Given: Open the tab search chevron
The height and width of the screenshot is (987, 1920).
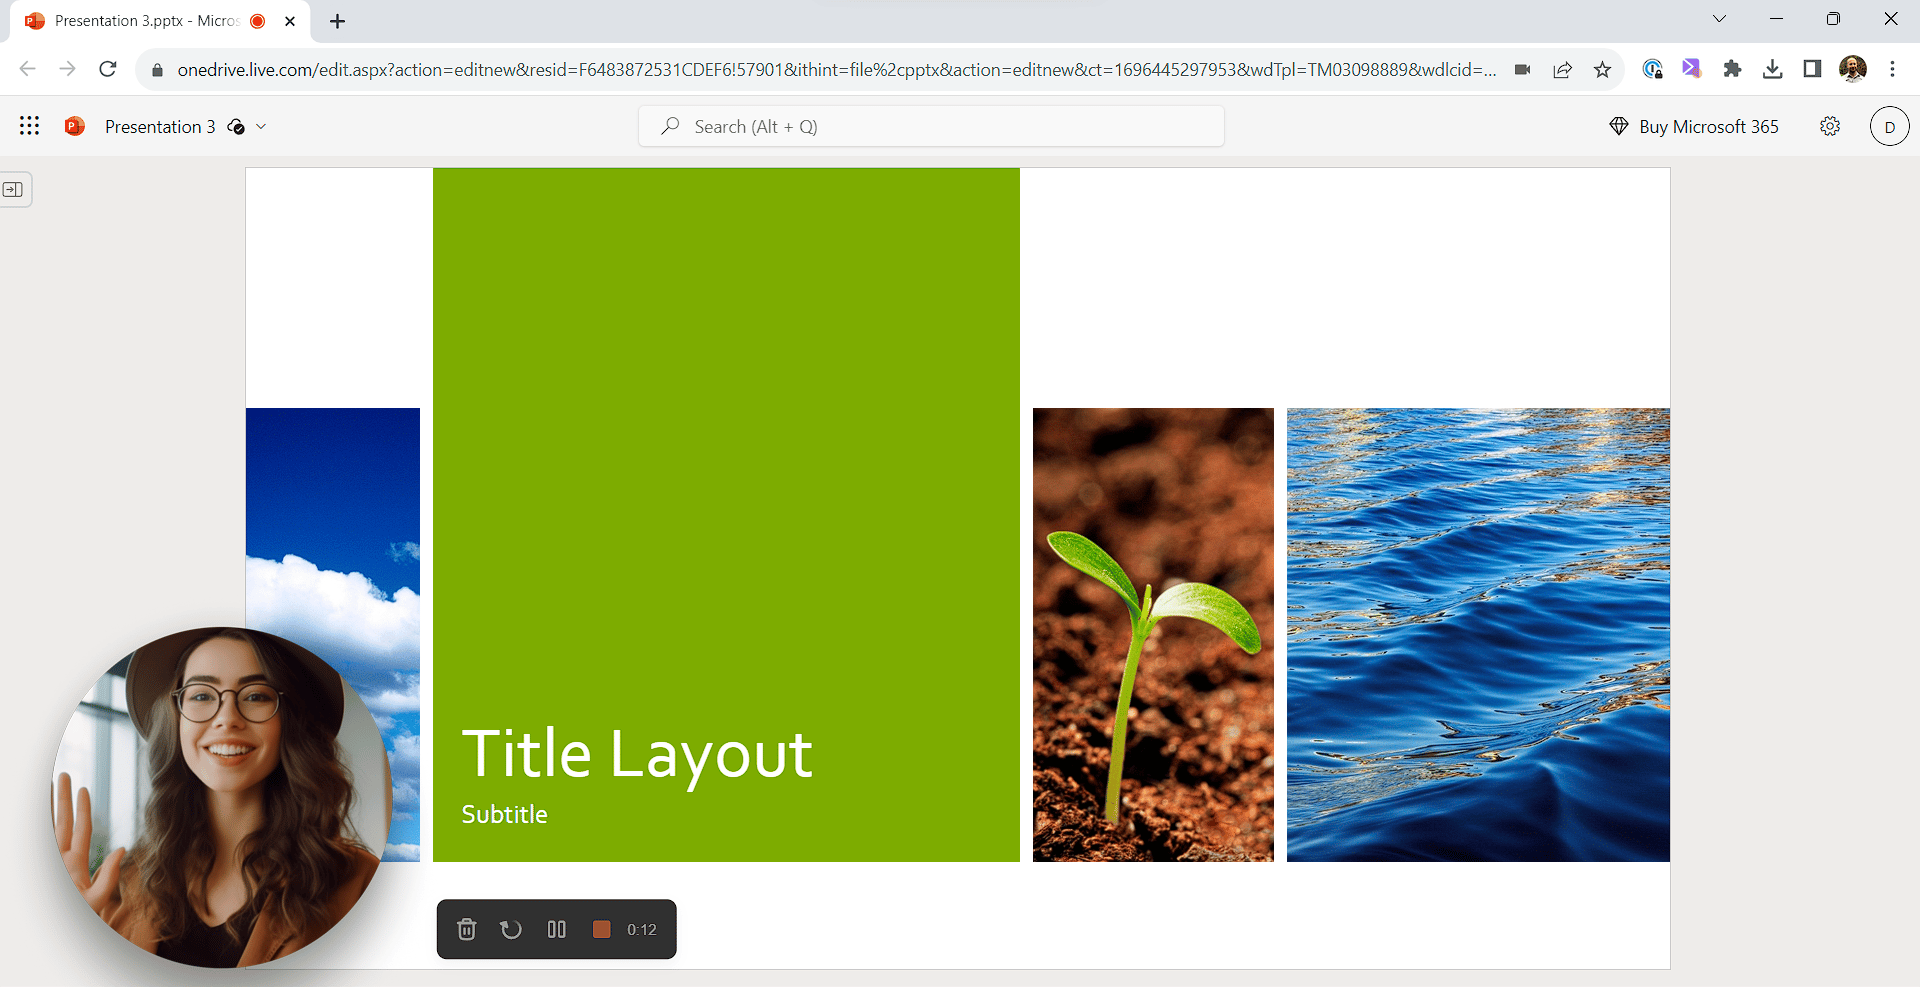Looking at the screenshot, I should pos(1719,19).
